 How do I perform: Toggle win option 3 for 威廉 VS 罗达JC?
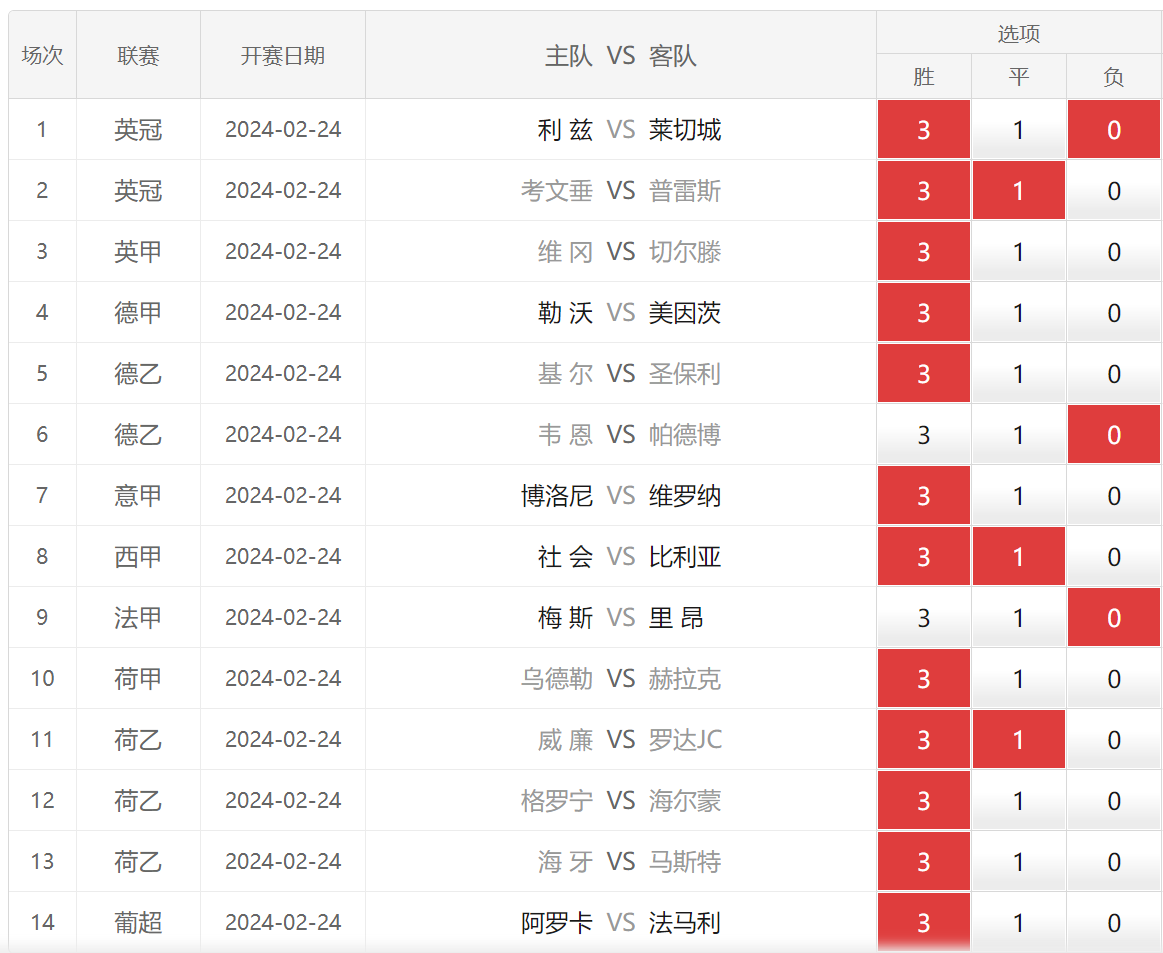tap(923, 739)
